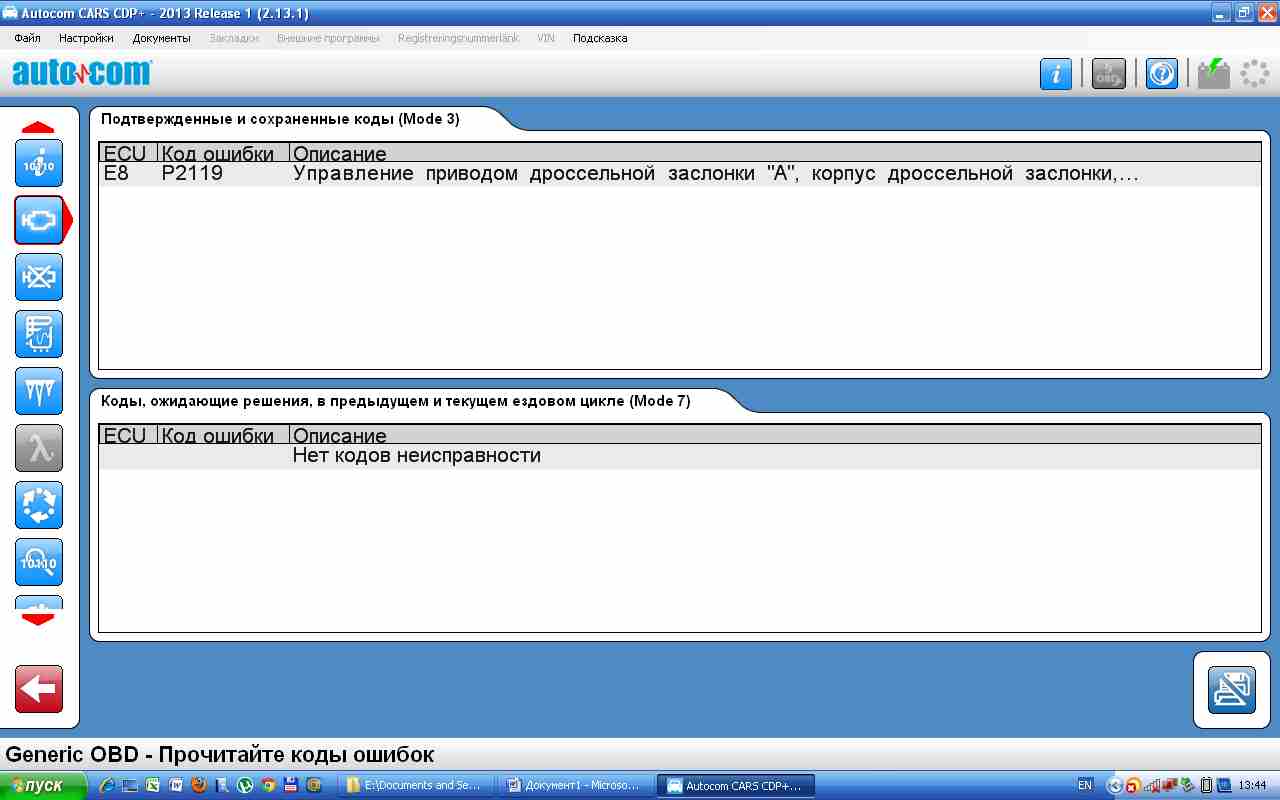Screen dimensions: 1280x800
Task: Select the freeze frame icicles icon
Action: pyautogui.click(x=39, y=391)
